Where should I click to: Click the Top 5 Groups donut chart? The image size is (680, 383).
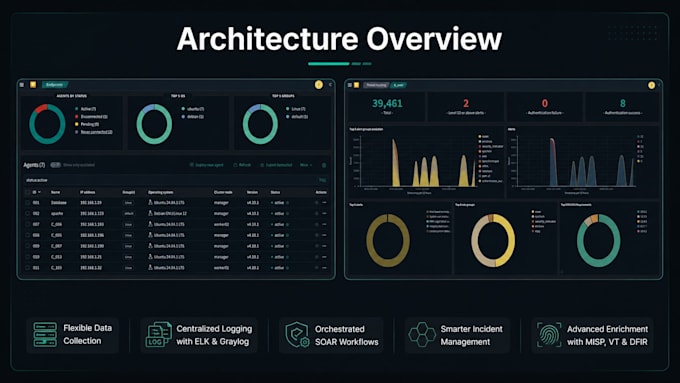260,124
